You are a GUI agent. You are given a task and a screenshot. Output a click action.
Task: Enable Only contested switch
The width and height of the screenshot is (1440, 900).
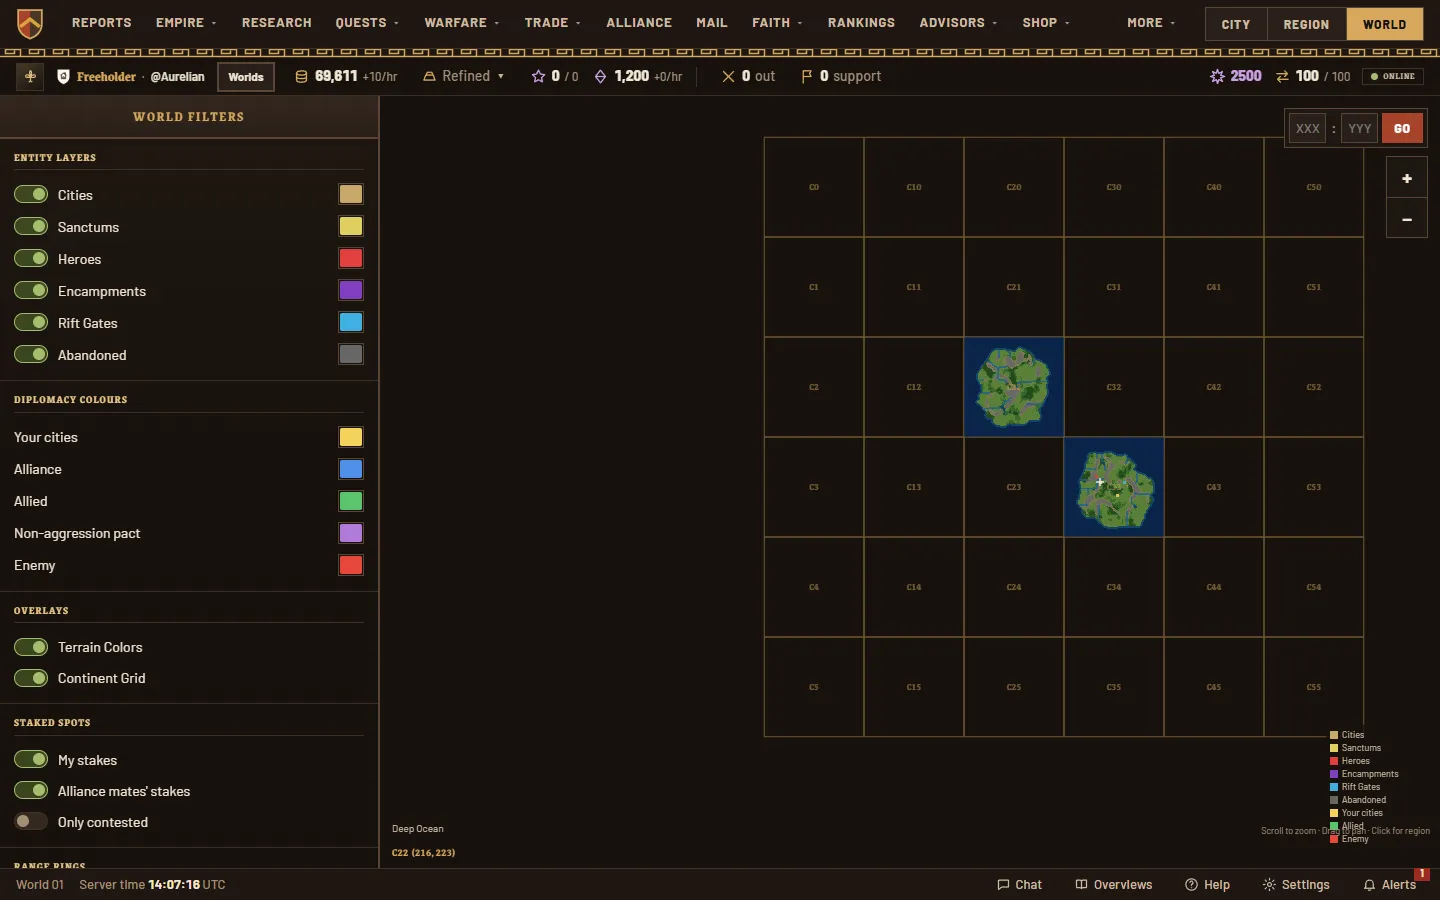pyautogui.click(x=31, y=821)
